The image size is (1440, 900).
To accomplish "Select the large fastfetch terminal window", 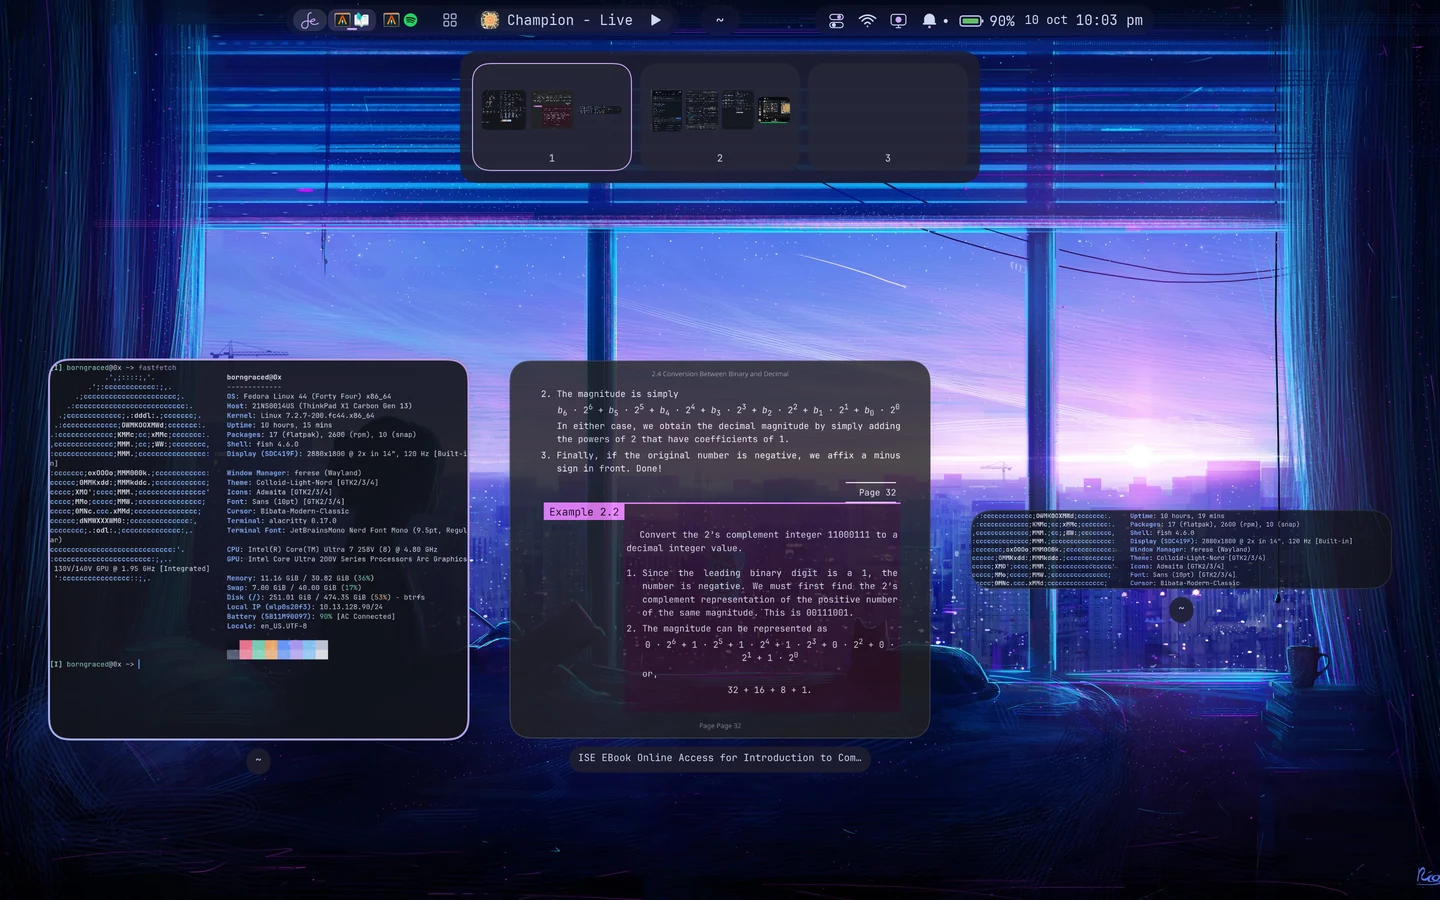I will [259, 550].
